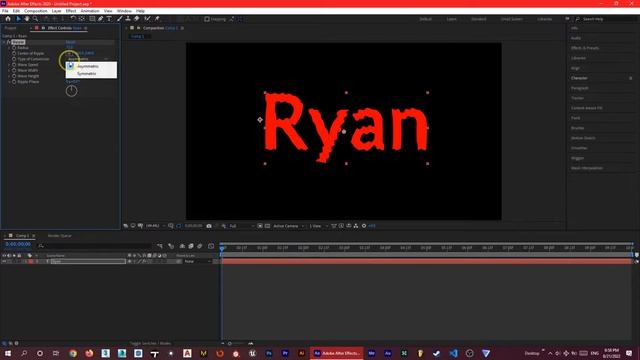Toggle the Ripple Phase stopwatch
640x360 pixels.
[14, 82]
